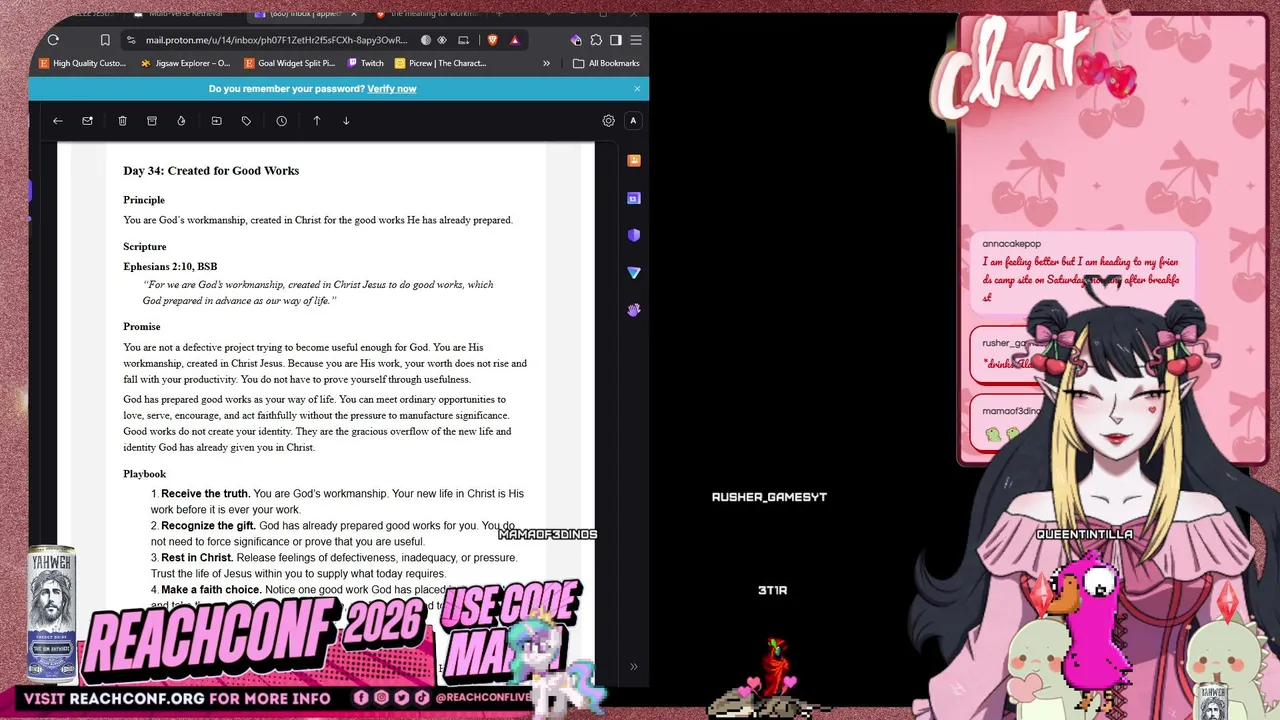Image resolution: width=1280 pixels, height=720 pixels.
Task: Archive the open email
Action: [152, 121]
